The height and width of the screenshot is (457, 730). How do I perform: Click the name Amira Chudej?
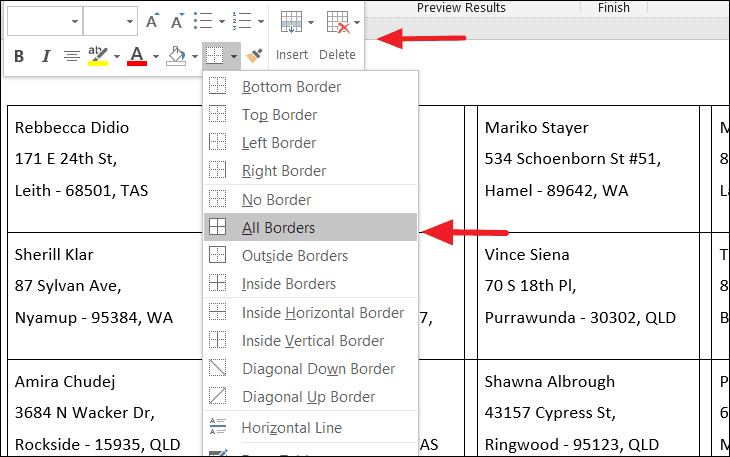pyautogui.click(x=65, y=382)
